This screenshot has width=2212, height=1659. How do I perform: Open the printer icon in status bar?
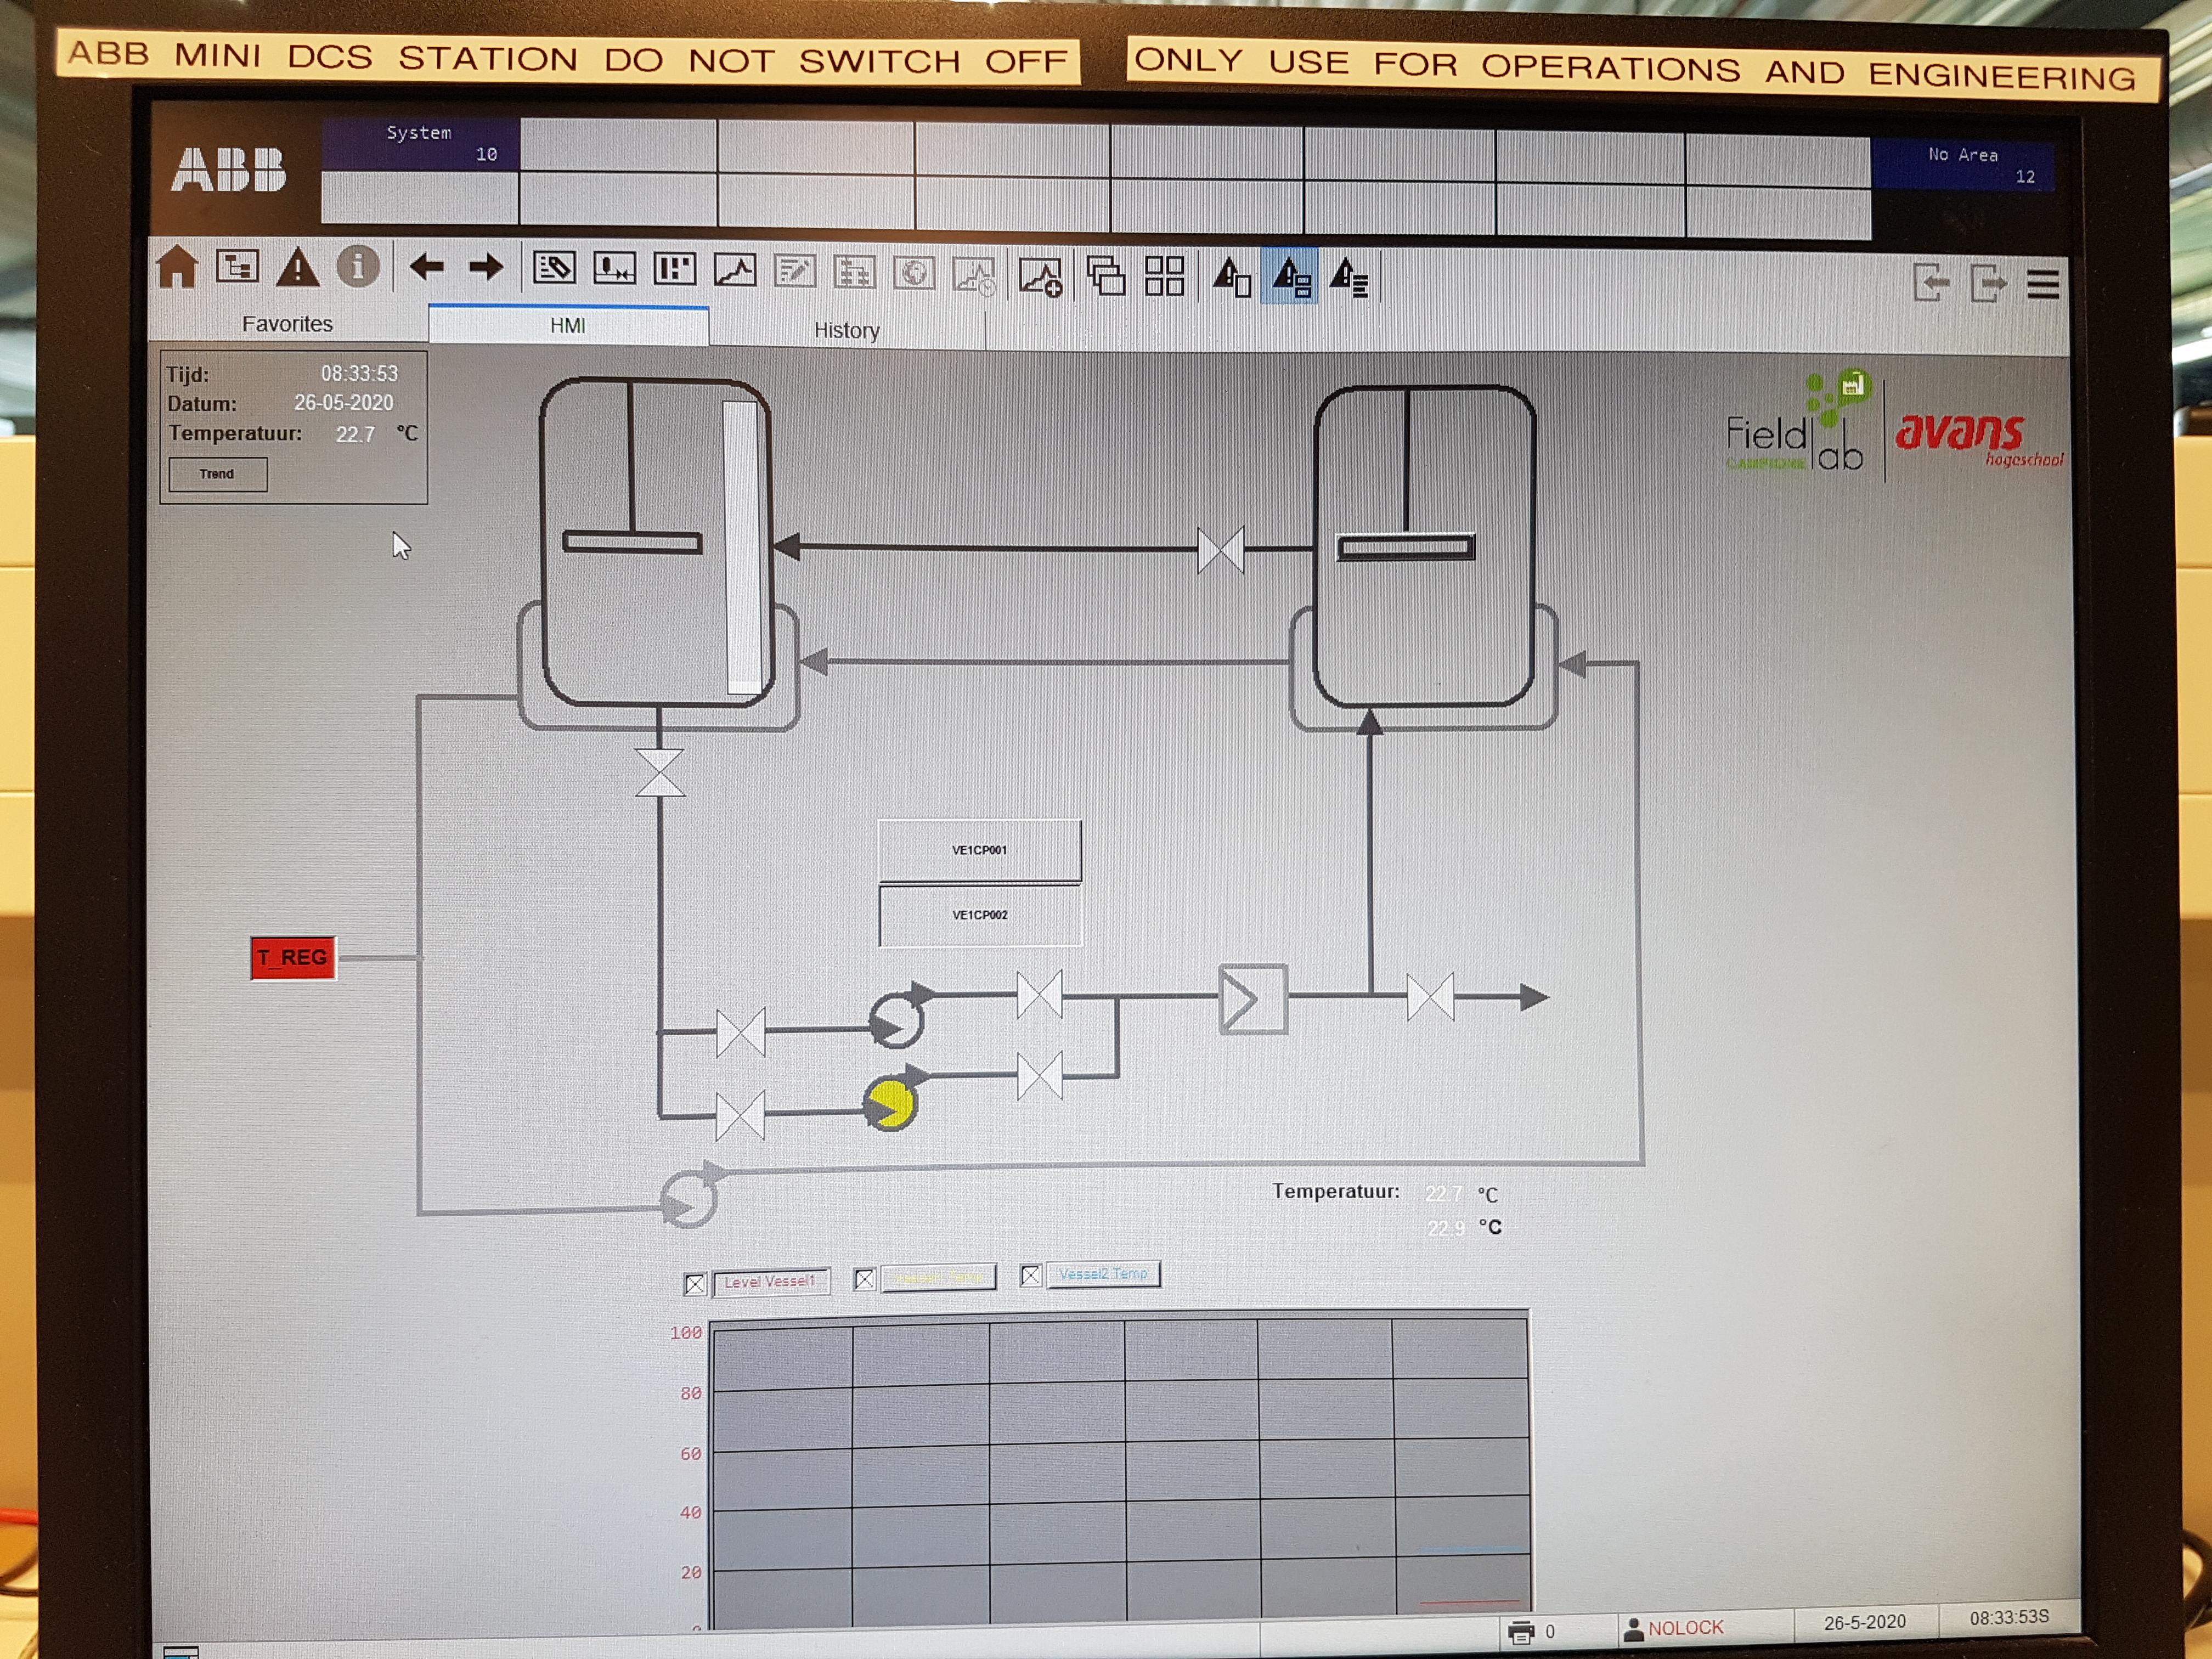[x=1521, y=1632]
